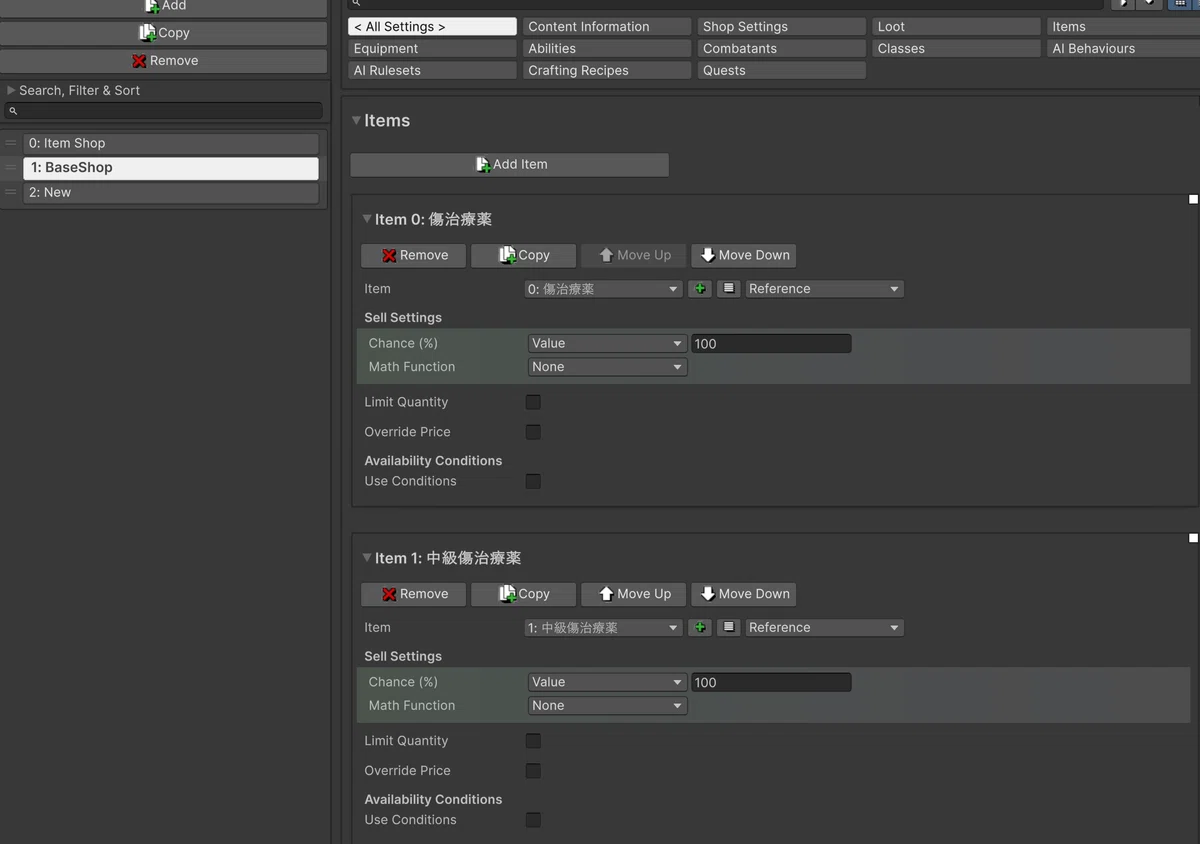Click magnifier icon in left list search box

pos(13,111)
